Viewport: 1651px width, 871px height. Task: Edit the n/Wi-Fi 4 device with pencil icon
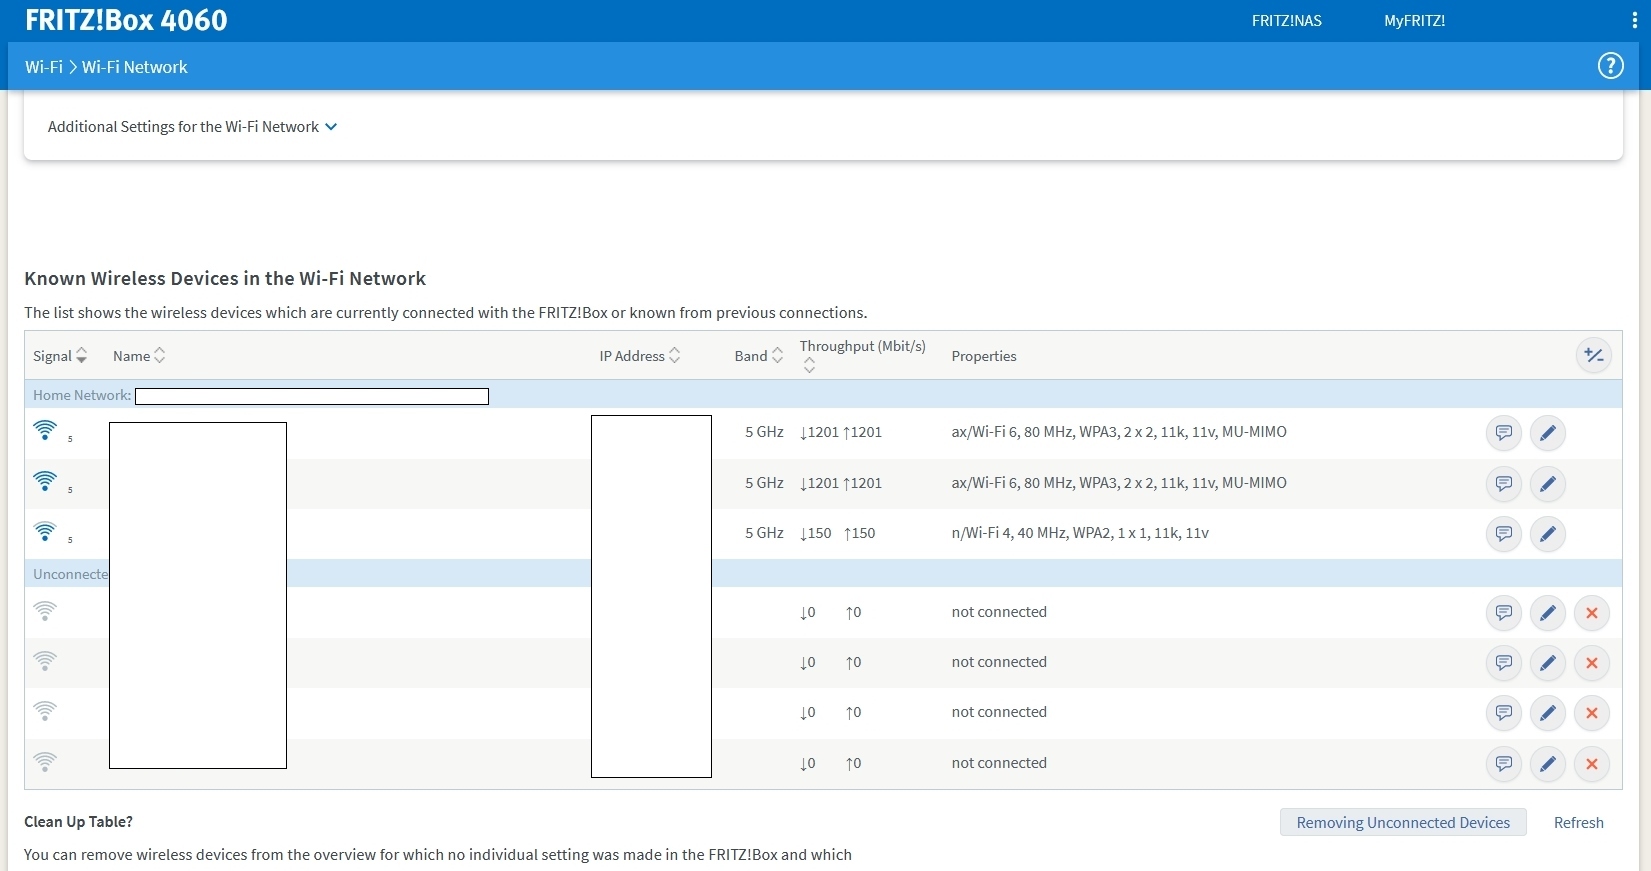tap(1547, 534)
